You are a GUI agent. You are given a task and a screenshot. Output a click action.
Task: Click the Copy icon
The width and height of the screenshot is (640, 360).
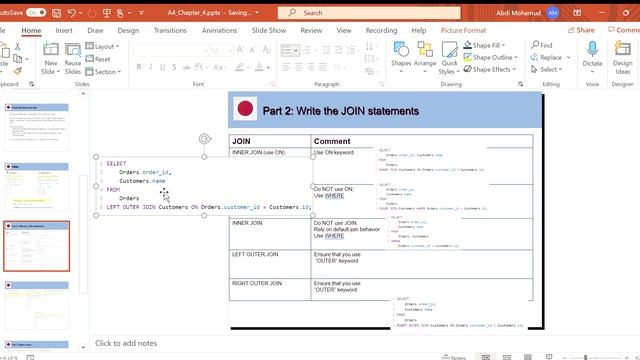coord(18,59)
